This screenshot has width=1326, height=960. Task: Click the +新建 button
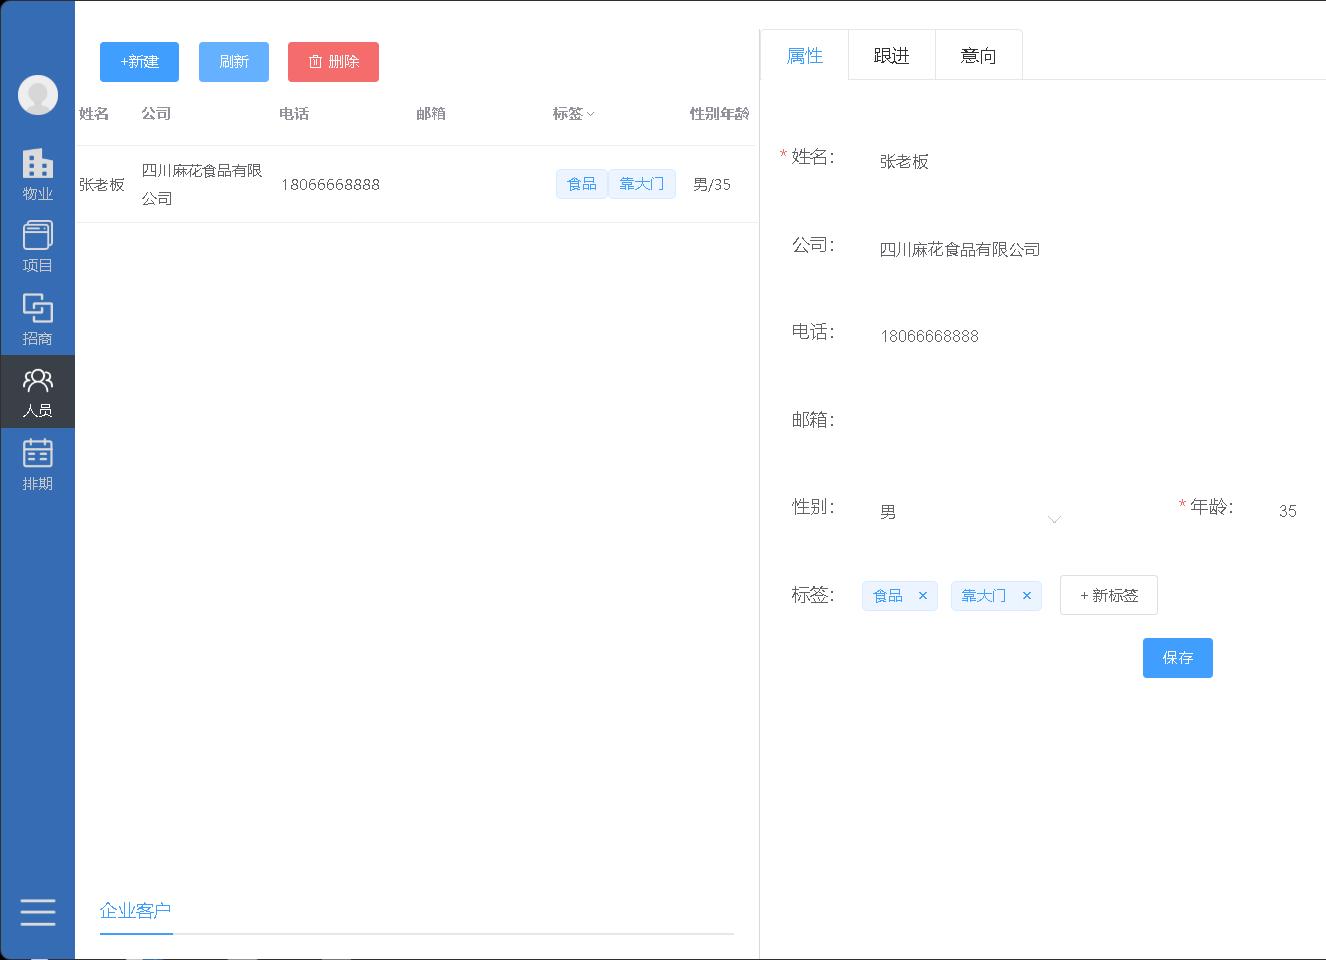138,61
